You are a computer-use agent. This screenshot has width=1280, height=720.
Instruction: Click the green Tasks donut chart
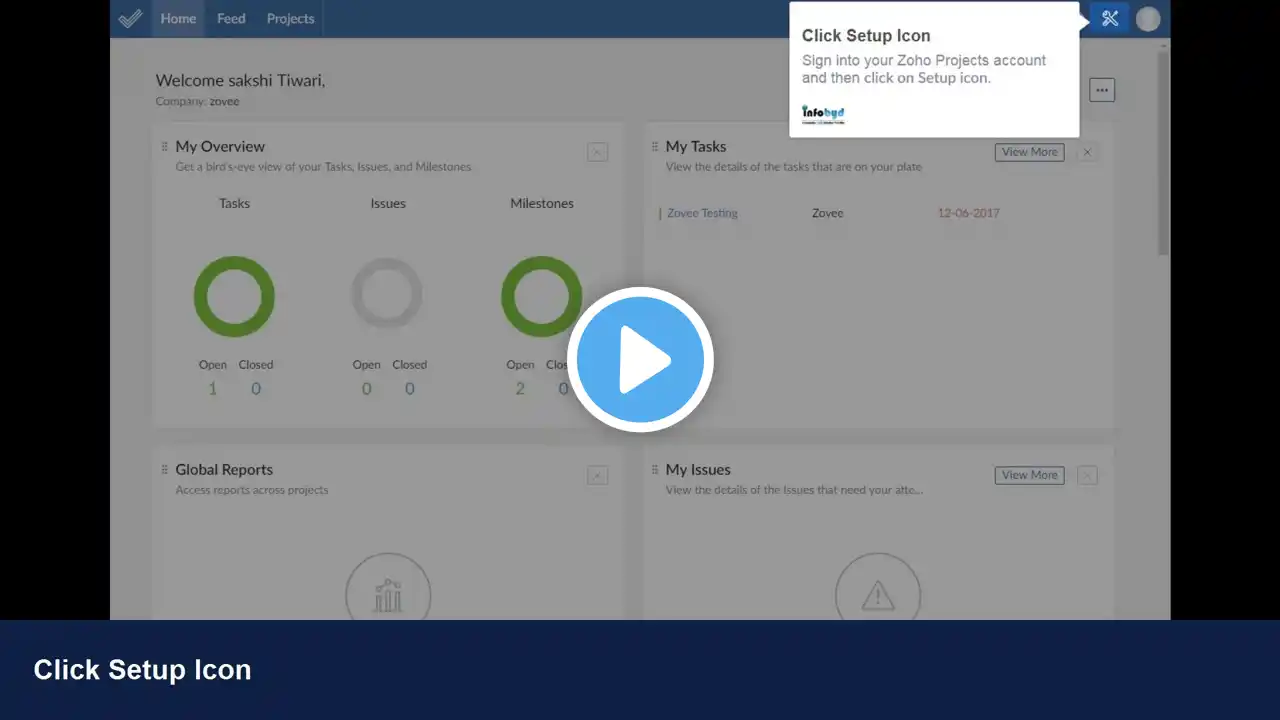click(x=234, y=296)
